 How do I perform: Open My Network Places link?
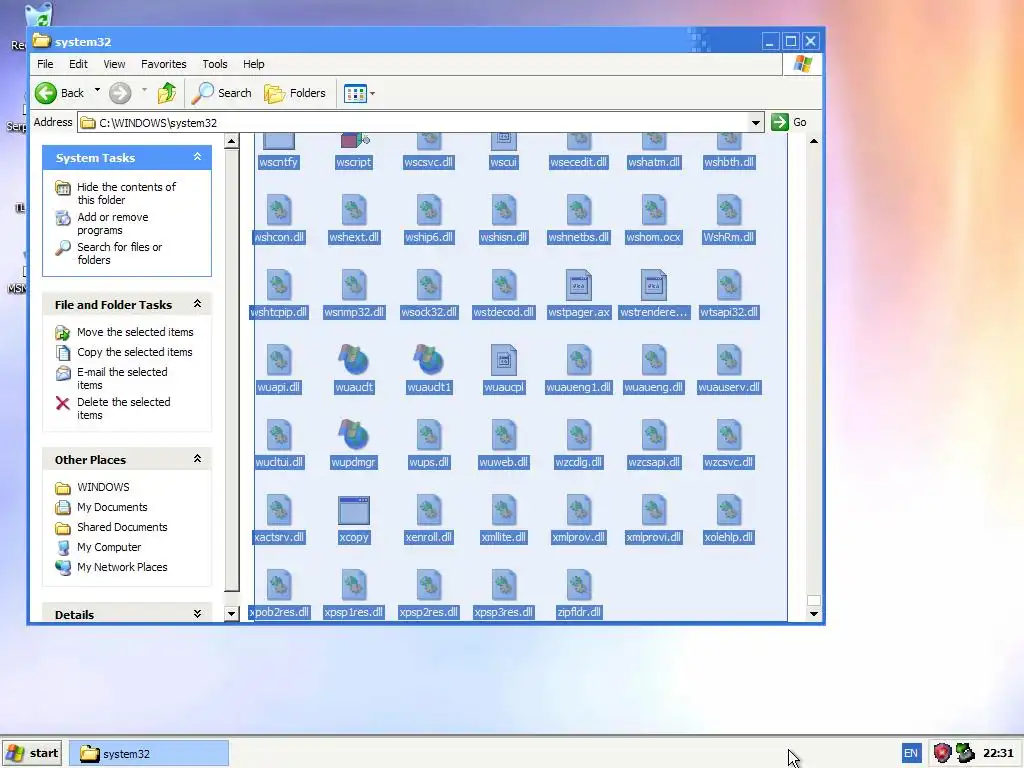[122, 567]
